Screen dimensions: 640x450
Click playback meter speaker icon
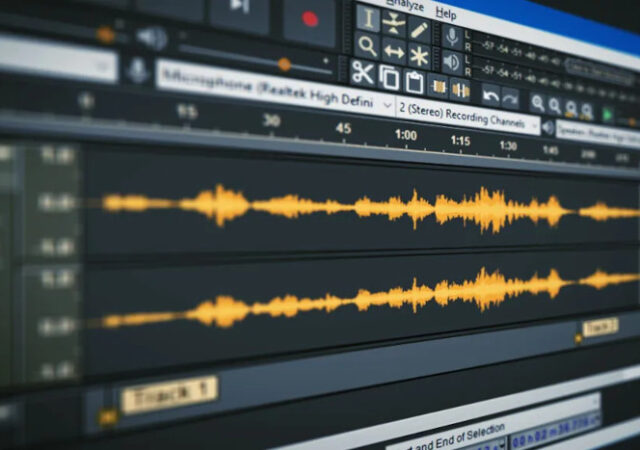pos(451,62)
